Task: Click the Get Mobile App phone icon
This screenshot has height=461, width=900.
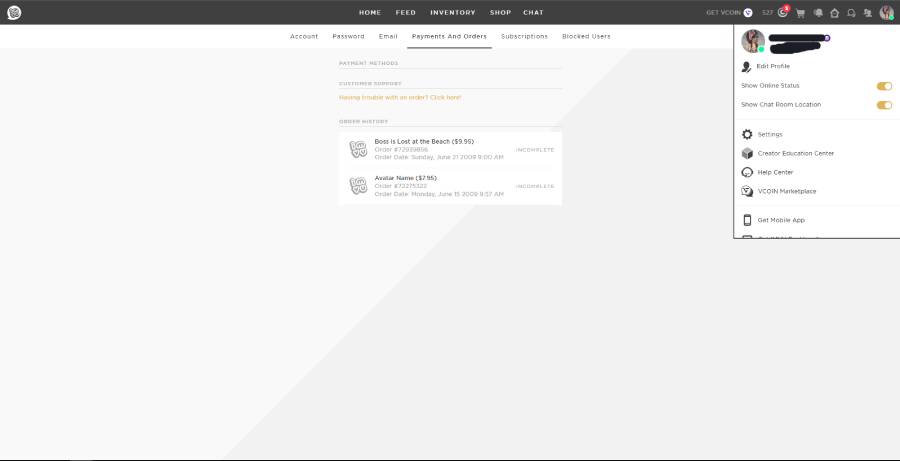Action: point(747,220)
